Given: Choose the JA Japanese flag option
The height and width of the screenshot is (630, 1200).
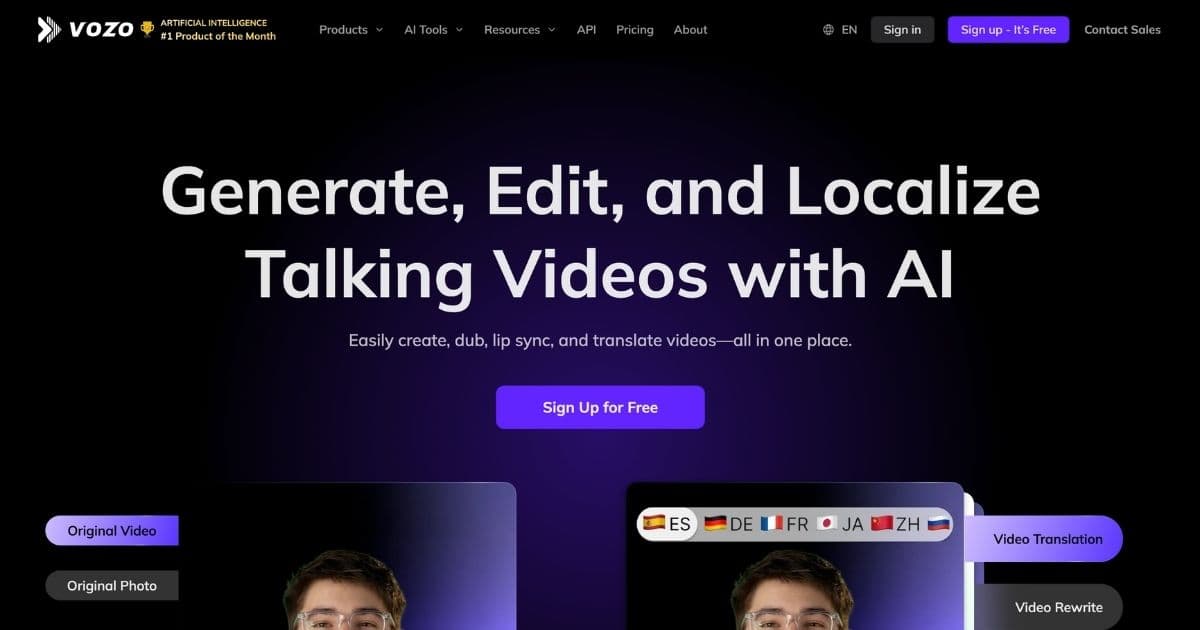Looking at the screenshot, I should [840, 524].
